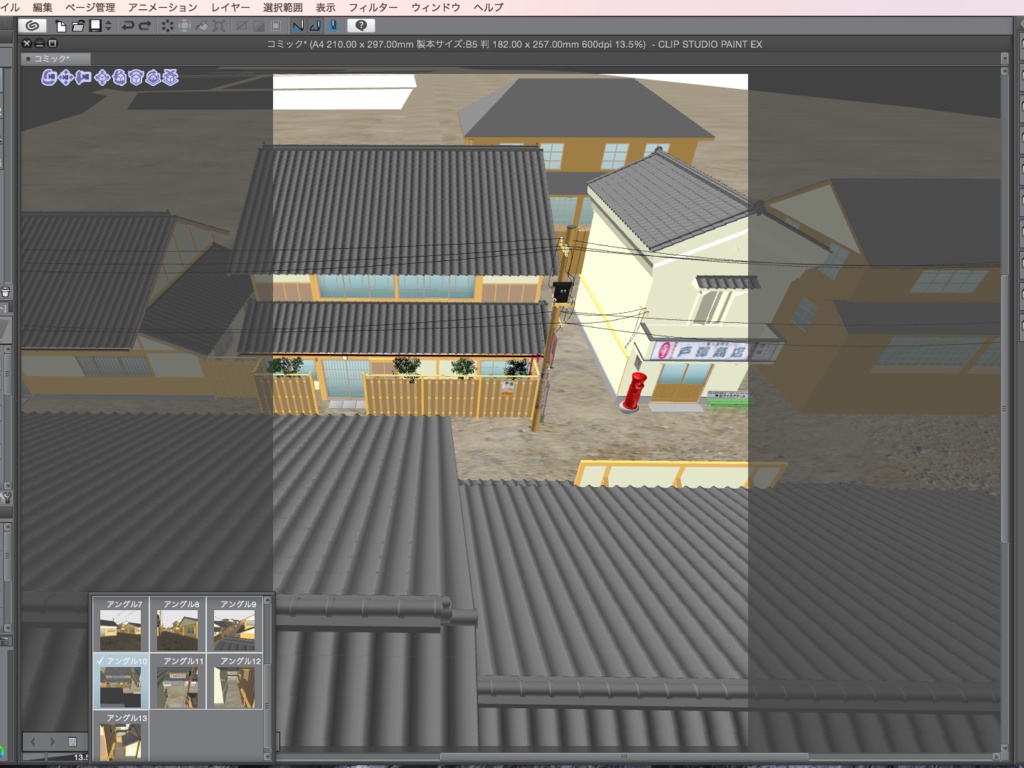Open the フィルター menu

coord(373,7)
